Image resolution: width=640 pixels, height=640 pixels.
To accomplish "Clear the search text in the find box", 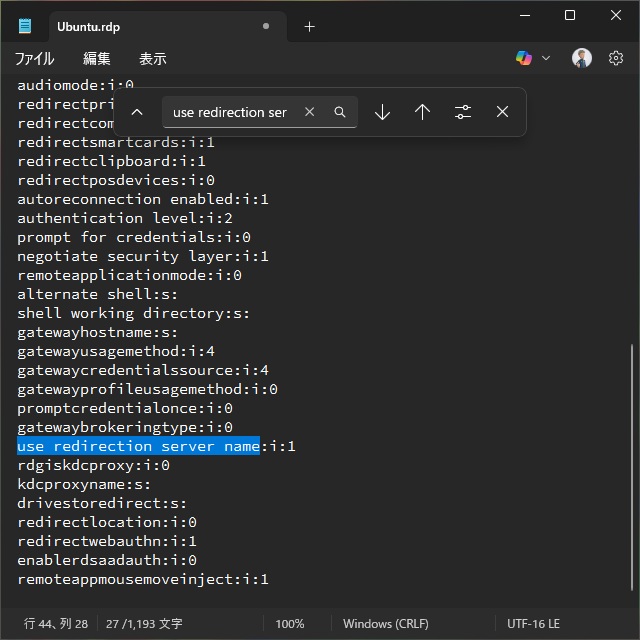I will tap(310, 112).
